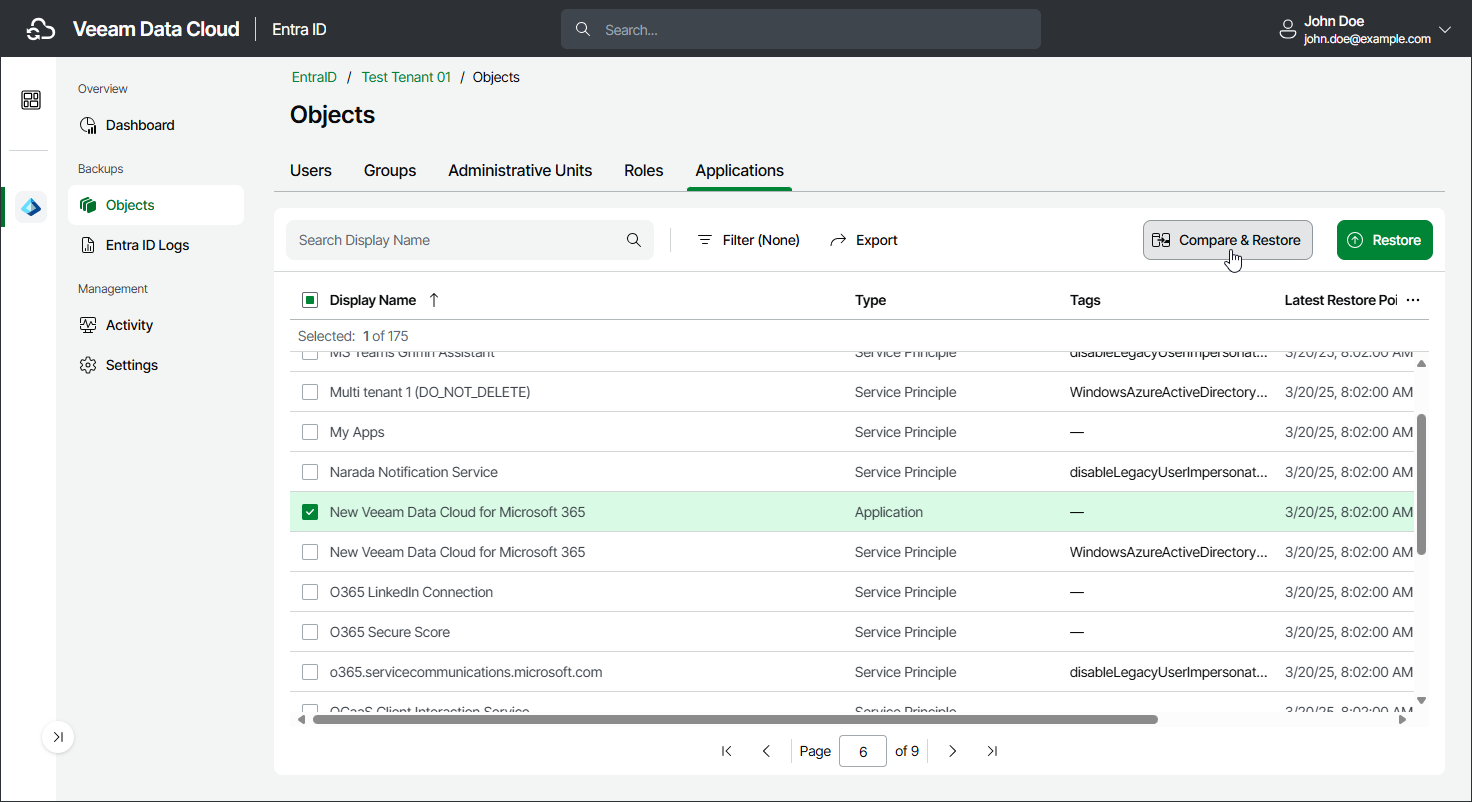Open Entra ID Logs in the sidebar
Image resolution: width=1472 pixels, height=802 pixels.
pos(156,245)
